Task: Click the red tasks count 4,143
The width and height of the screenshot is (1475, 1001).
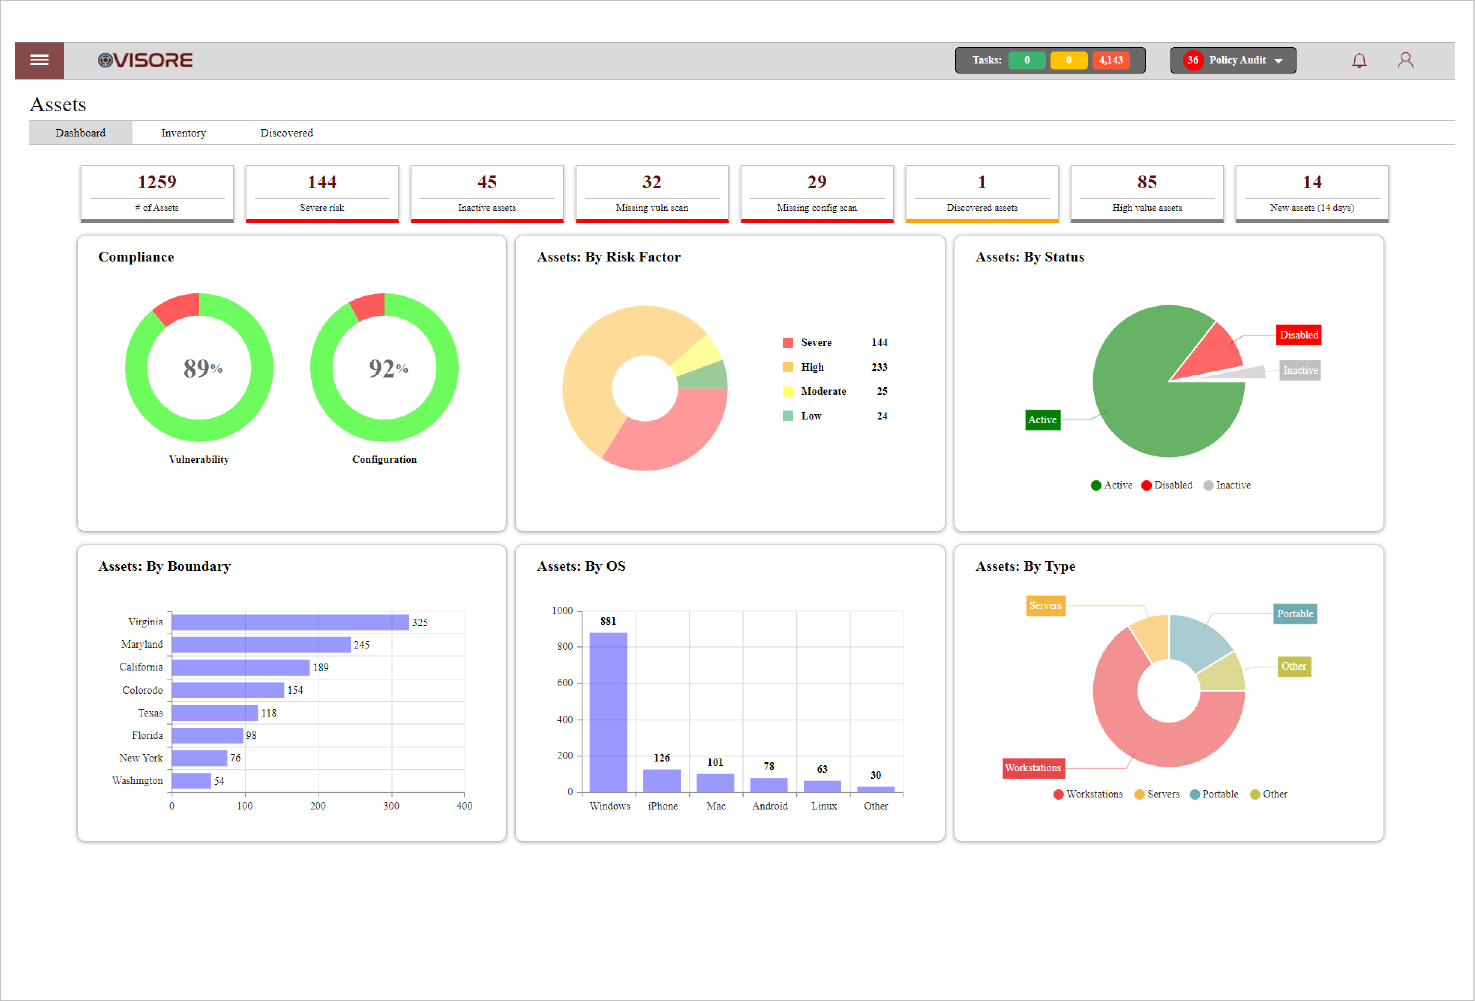Action: 1110,60
